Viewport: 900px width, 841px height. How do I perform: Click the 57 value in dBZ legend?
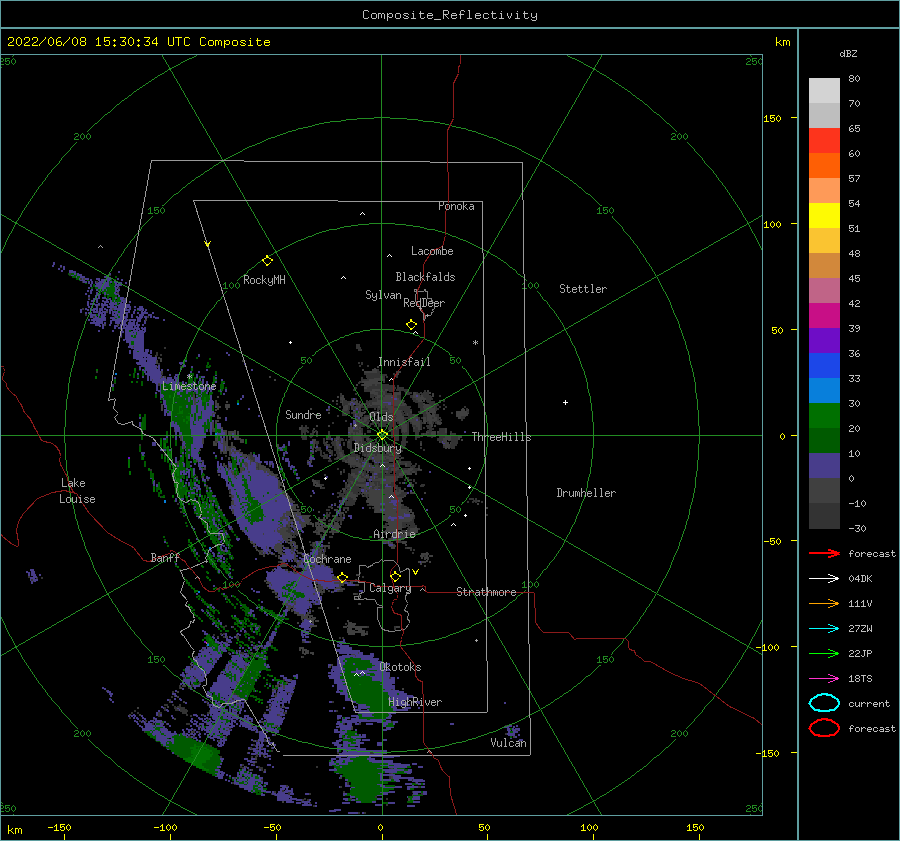click(854, 179)
